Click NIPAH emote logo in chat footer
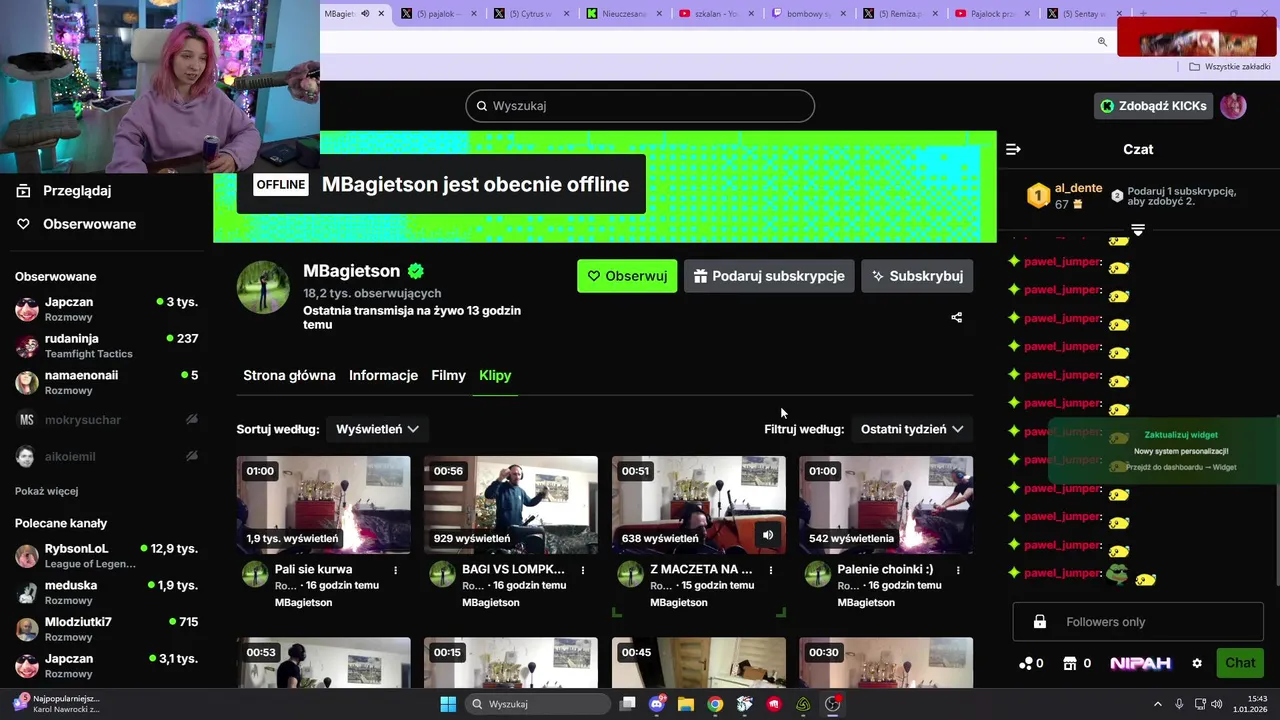Screen dimensions: 1280x720 tap(1140, 663)
